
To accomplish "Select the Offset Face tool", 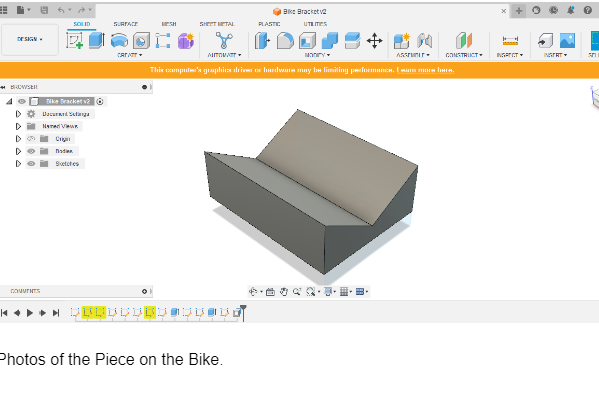I will pos(352,40).
